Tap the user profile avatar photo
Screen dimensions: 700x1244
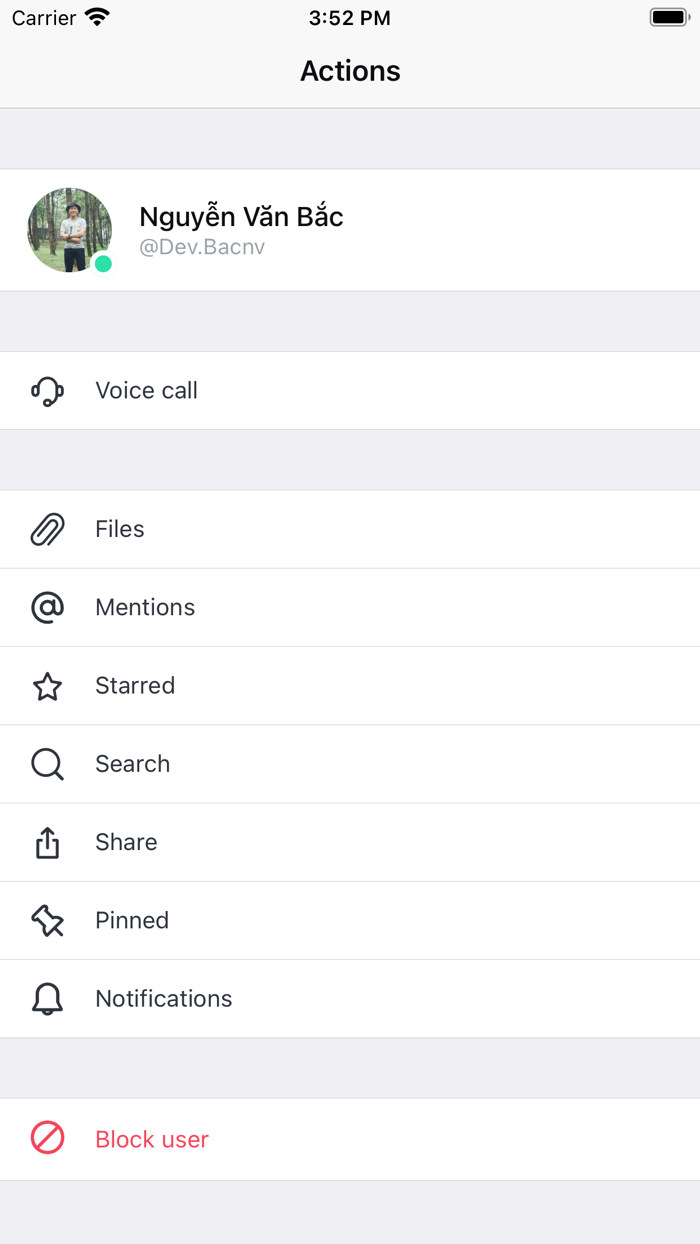[66, 228]
